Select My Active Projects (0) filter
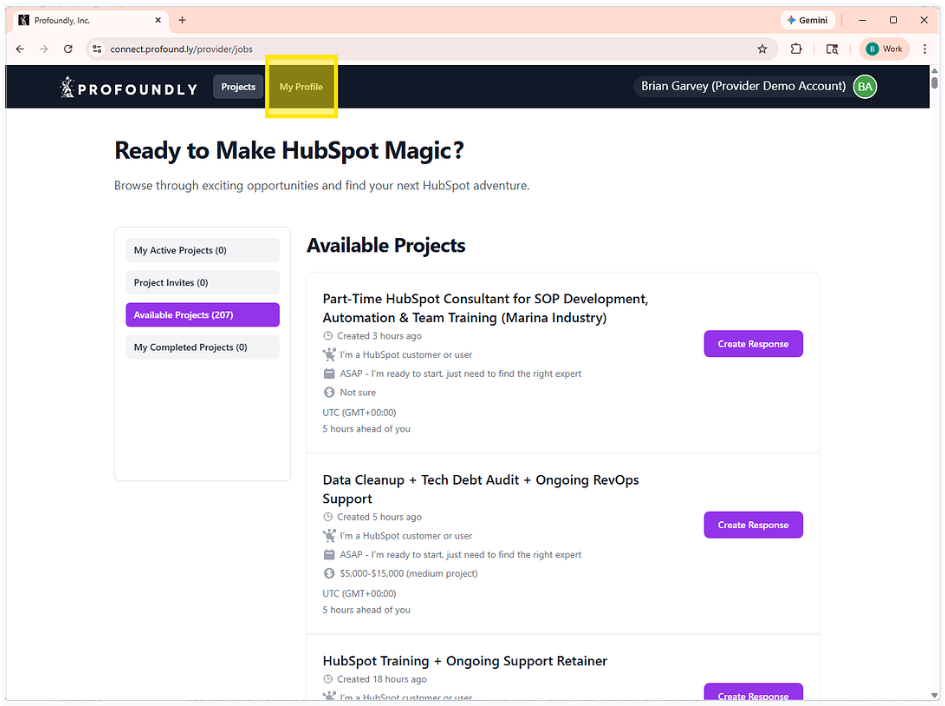This screenshot has width=945, height=706. [202, 250]
